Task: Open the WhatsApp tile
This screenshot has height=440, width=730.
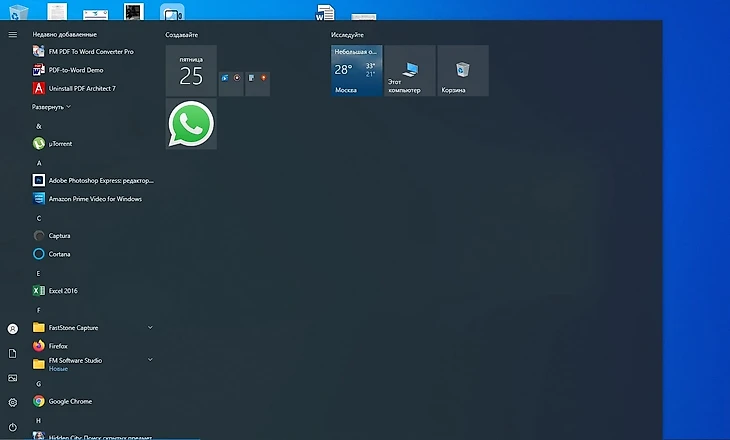Action: tap(191, 124)
